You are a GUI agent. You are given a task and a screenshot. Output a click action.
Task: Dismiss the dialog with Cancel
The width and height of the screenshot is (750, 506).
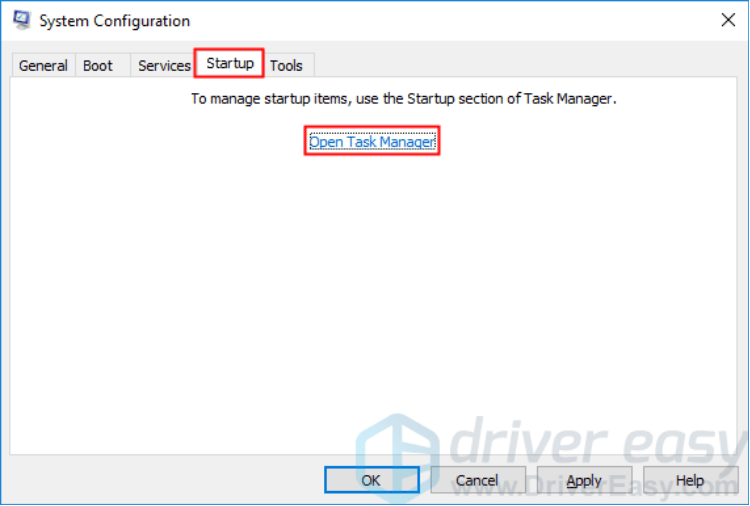478,480
